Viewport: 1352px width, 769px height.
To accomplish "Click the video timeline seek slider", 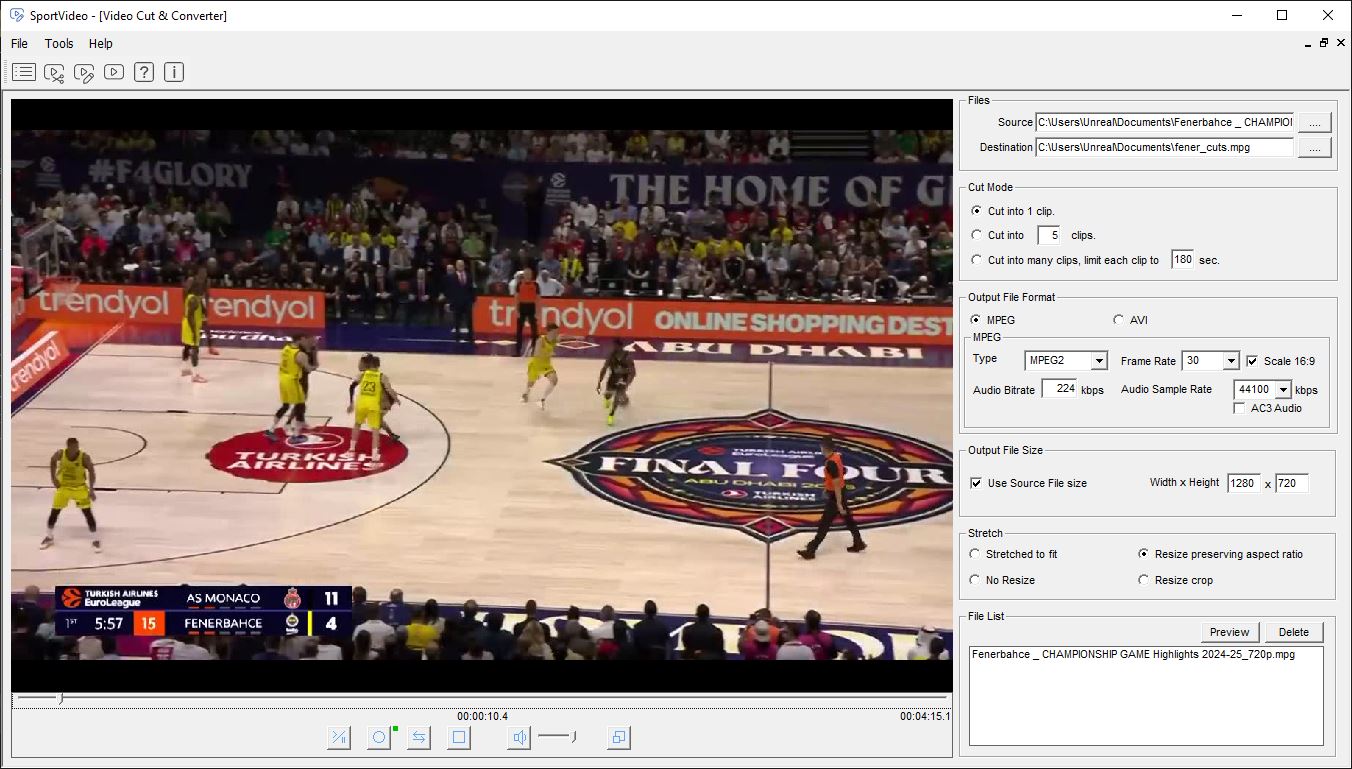I will (x=481, y=698).
